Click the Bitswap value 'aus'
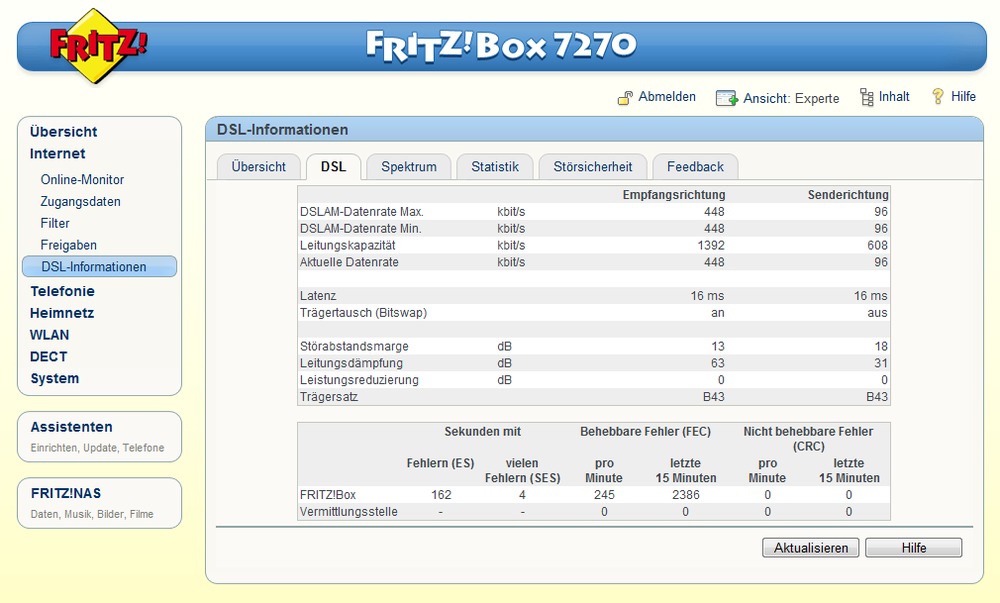The image size is (1000, 603). pos(878,313)
